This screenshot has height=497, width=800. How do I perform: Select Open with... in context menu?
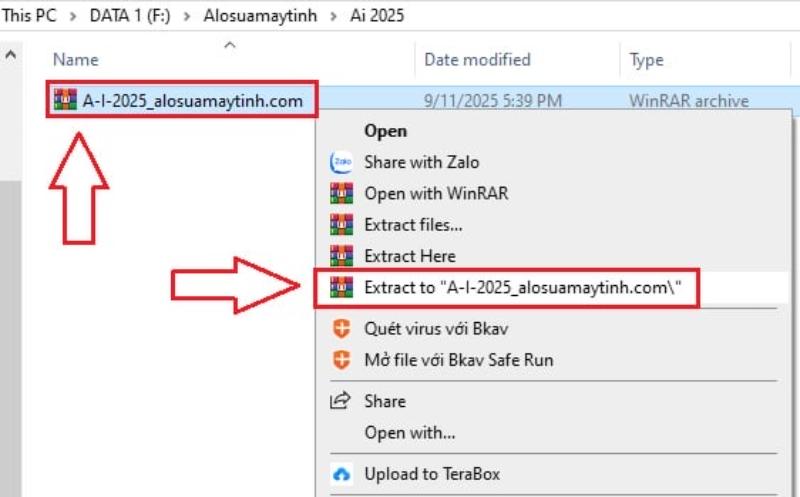point(409,433)
